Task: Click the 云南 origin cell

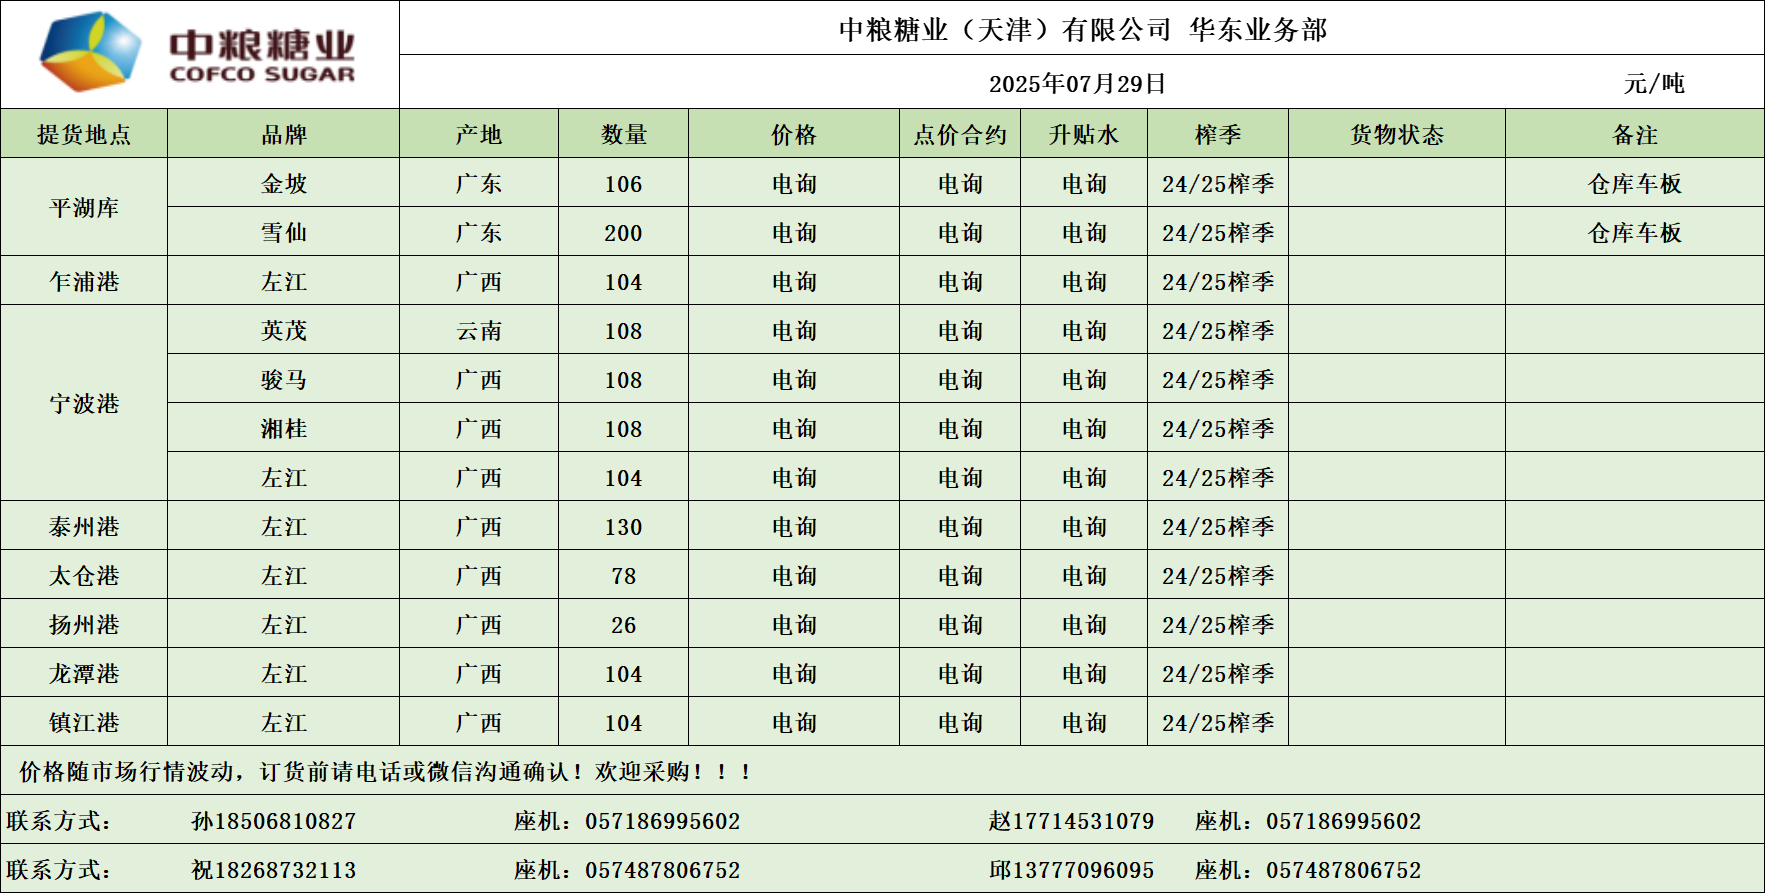Action: (x=478, y=330)
